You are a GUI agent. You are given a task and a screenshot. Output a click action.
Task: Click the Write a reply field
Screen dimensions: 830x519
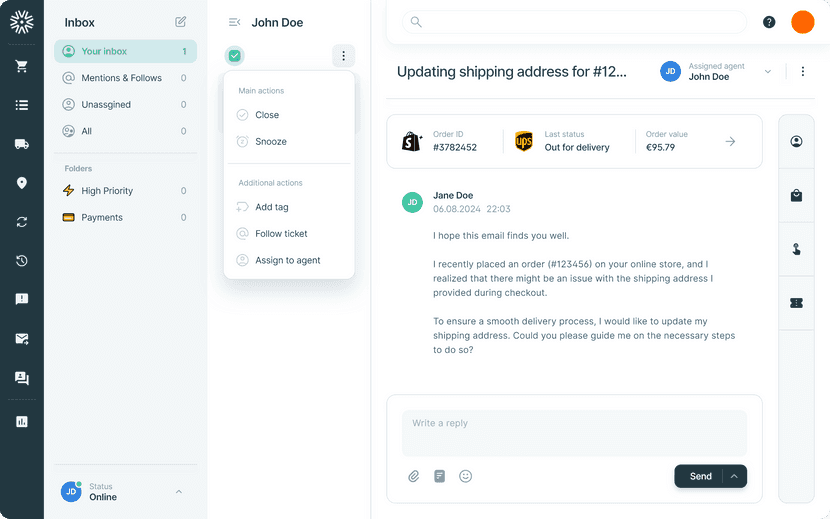[574, 432]
